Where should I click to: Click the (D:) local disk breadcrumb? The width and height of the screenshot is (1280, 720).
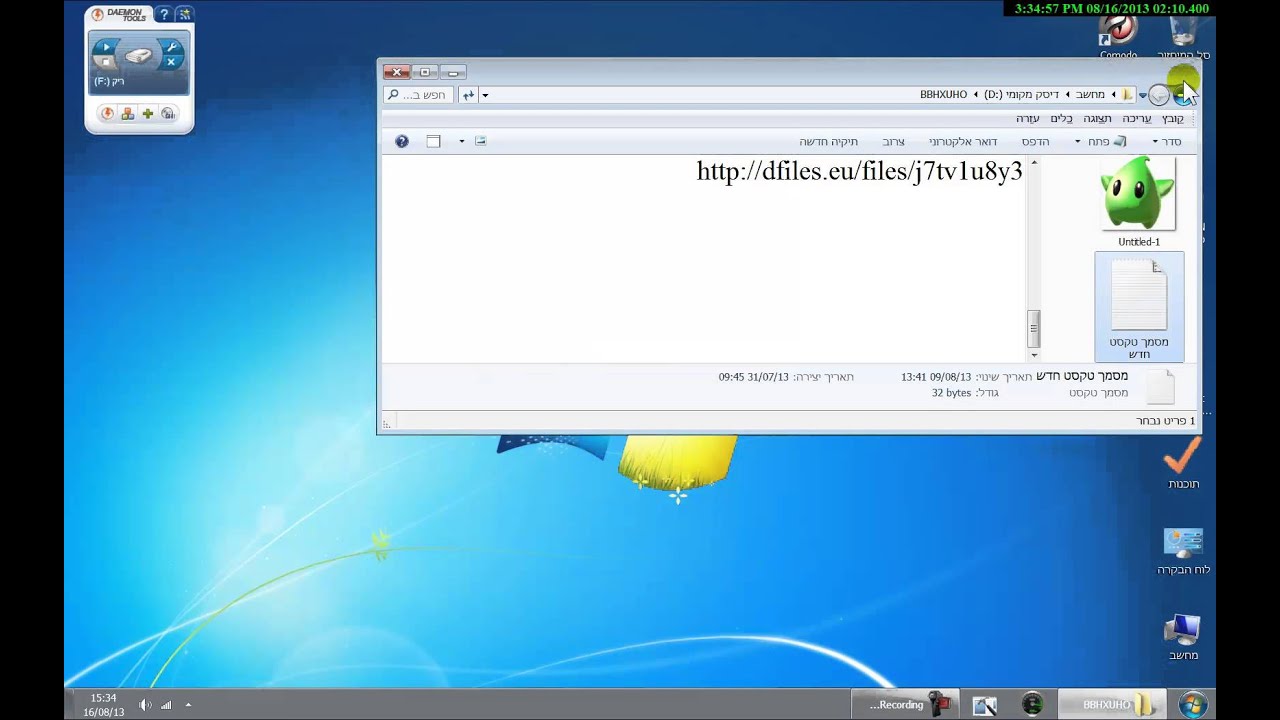click(1021, 95)
